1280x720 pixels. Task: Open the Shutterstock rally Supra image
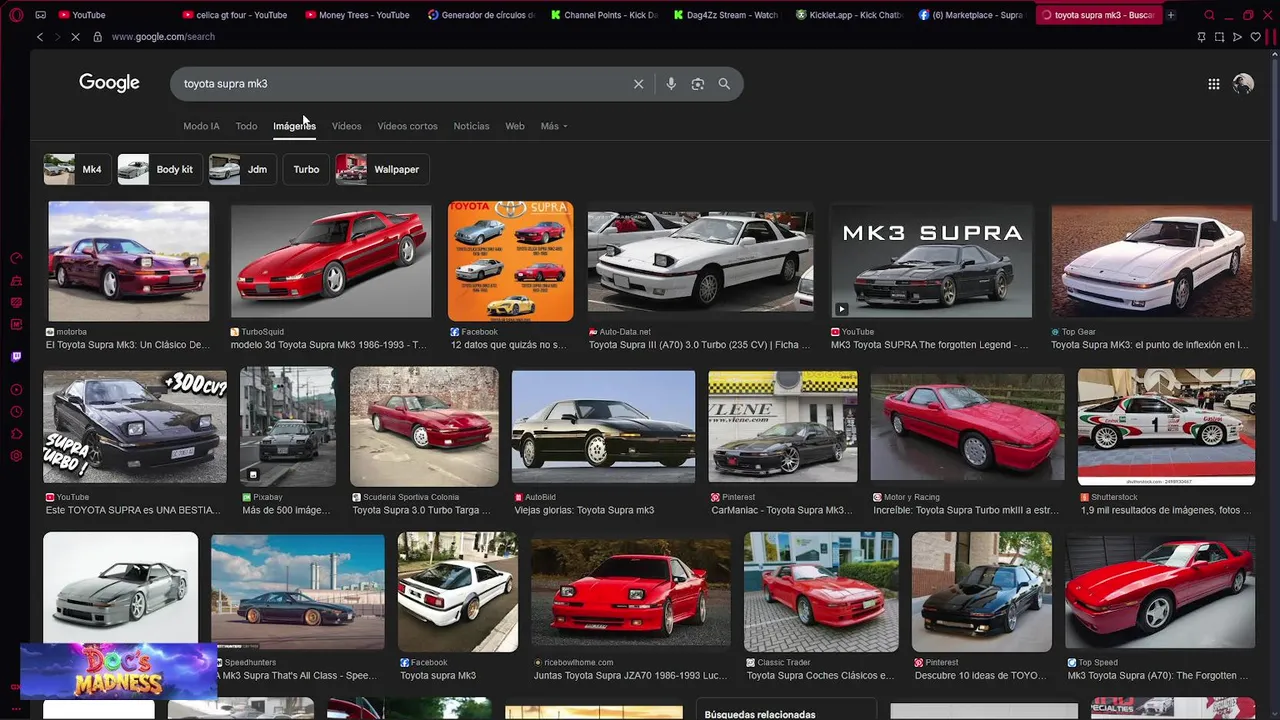click(x=1166, y=427)
